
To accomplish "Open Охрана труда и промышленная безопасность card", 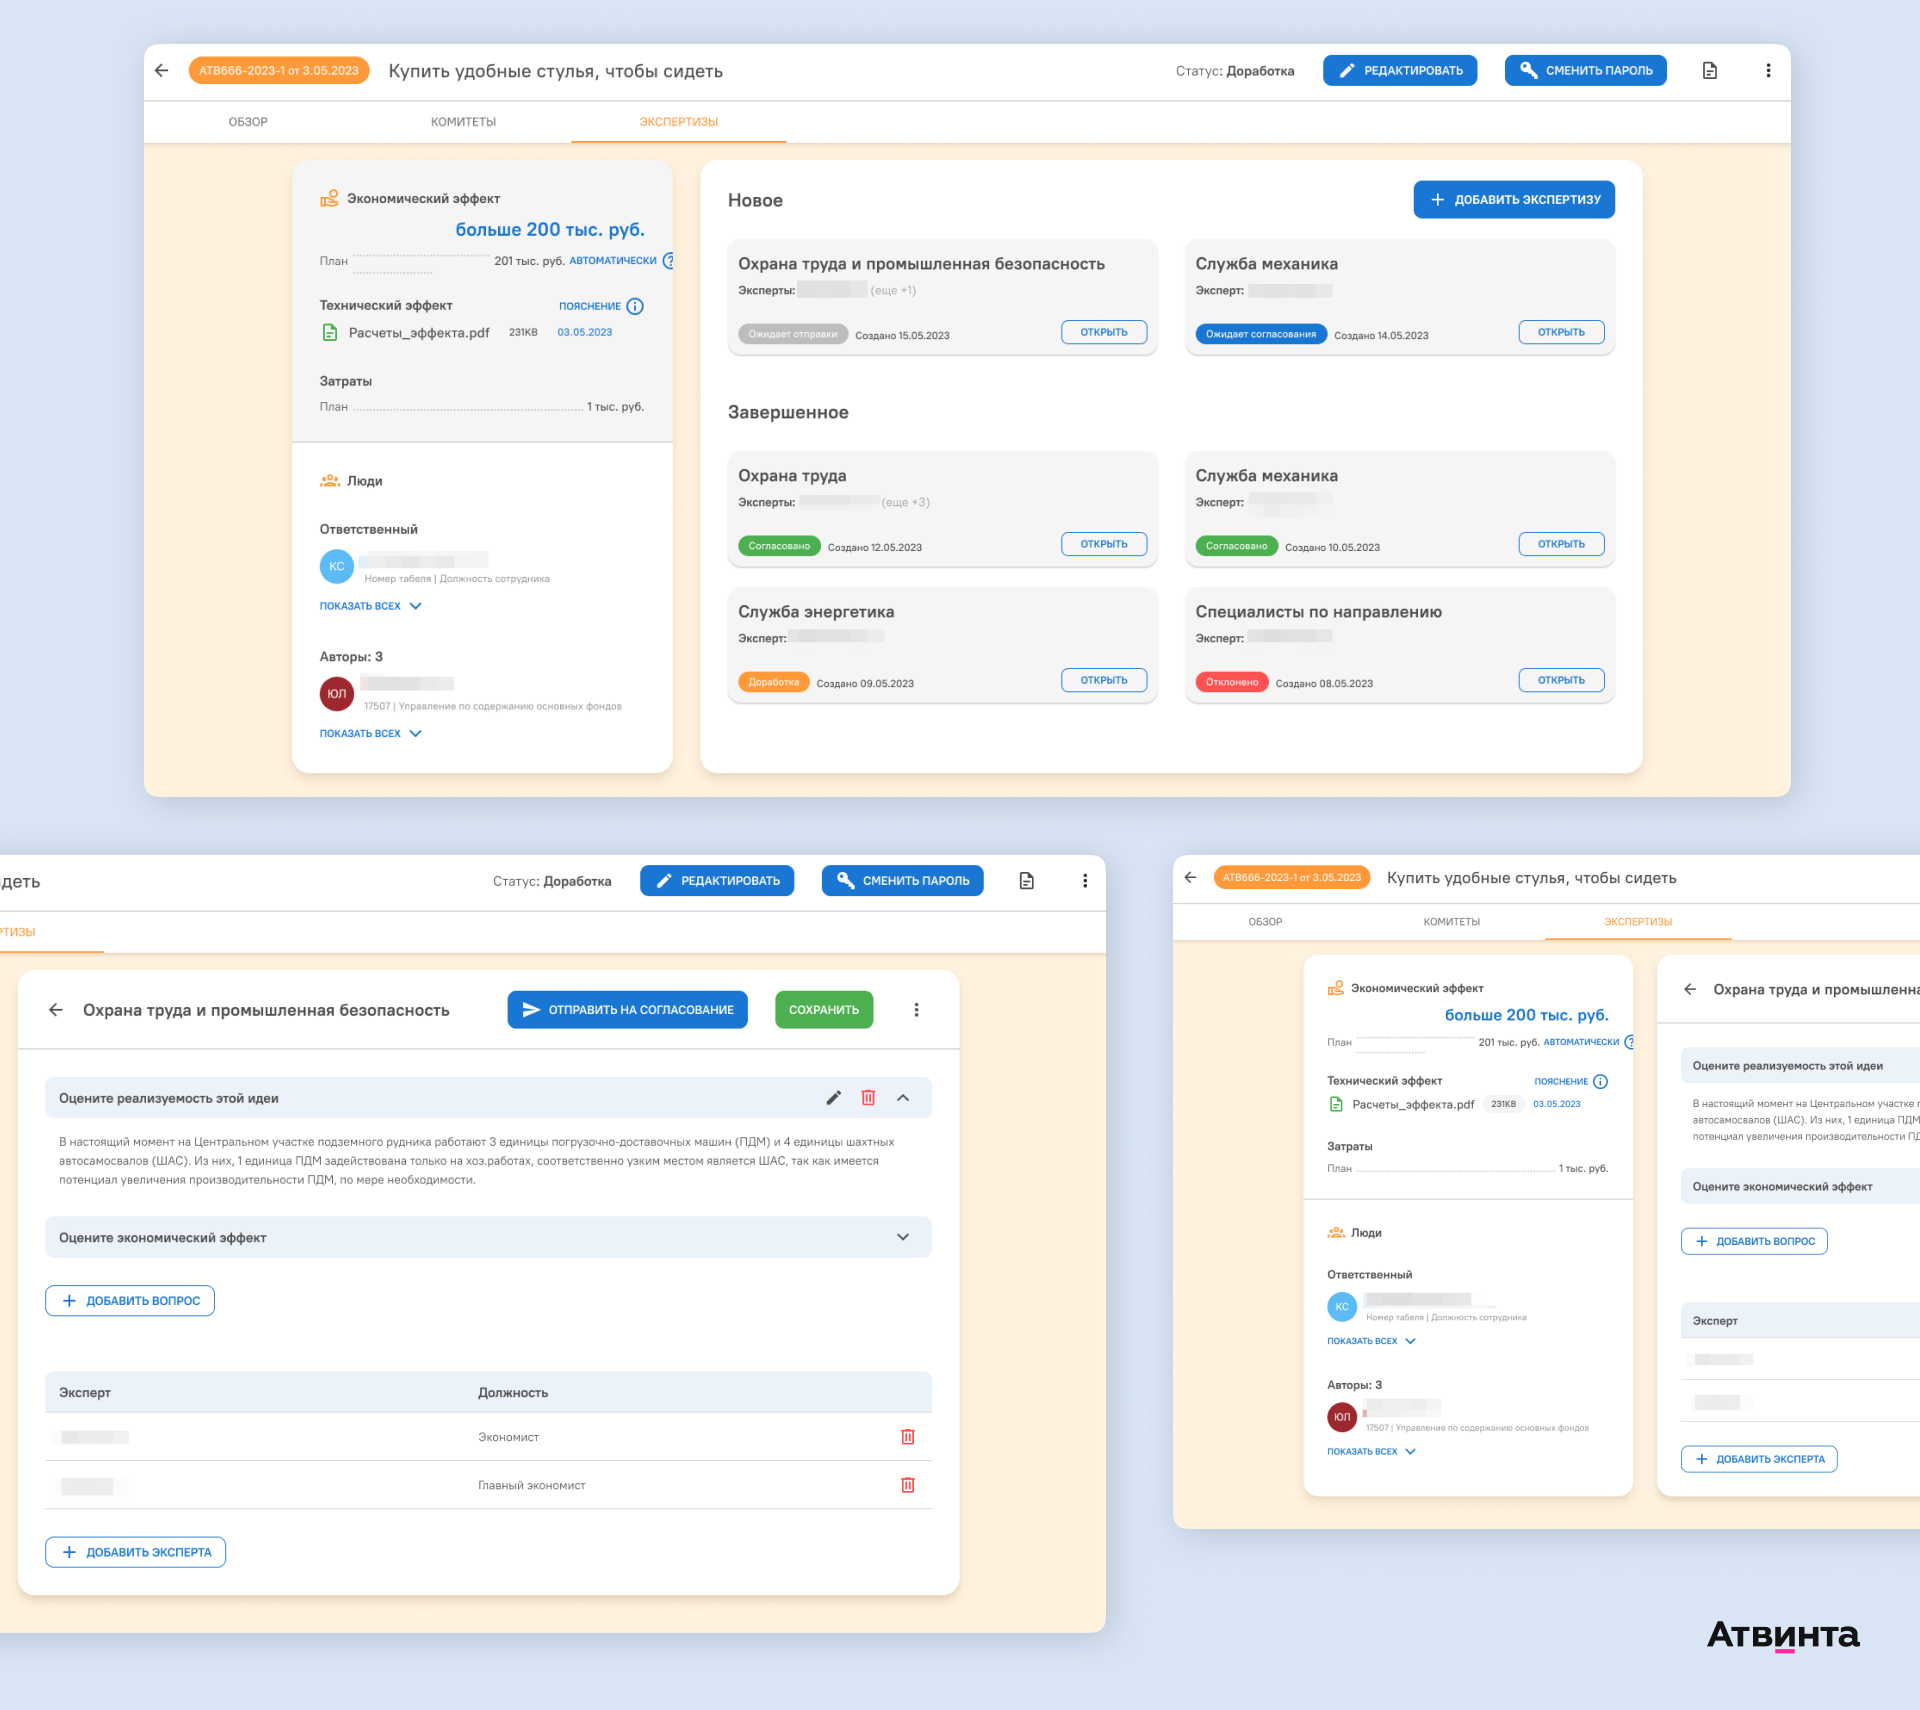I will click(x=1104, y=332).
